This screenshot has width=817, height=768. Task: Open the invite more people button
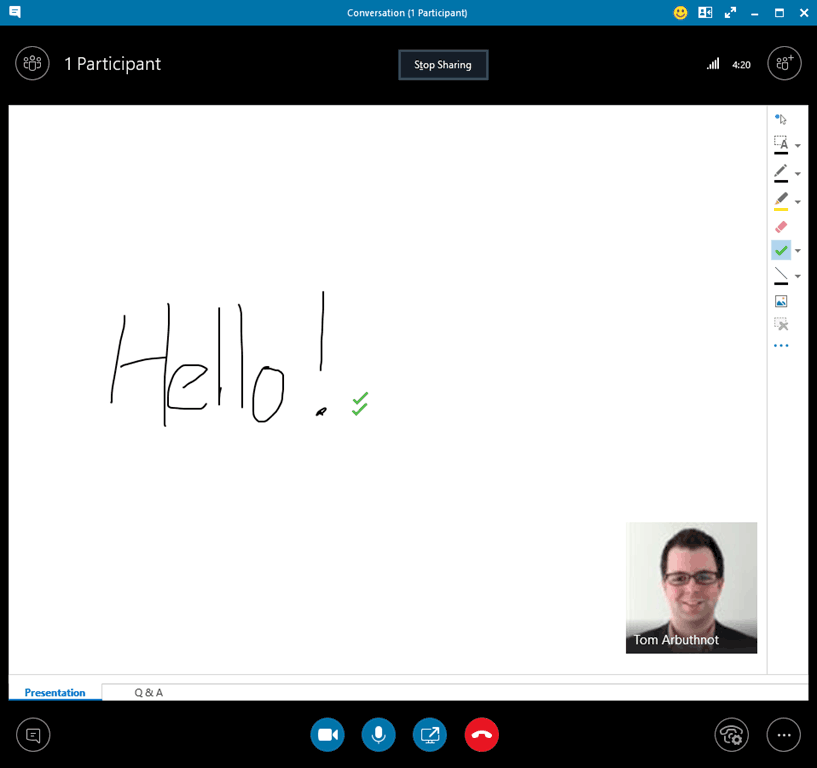click(x=784, y=63)
